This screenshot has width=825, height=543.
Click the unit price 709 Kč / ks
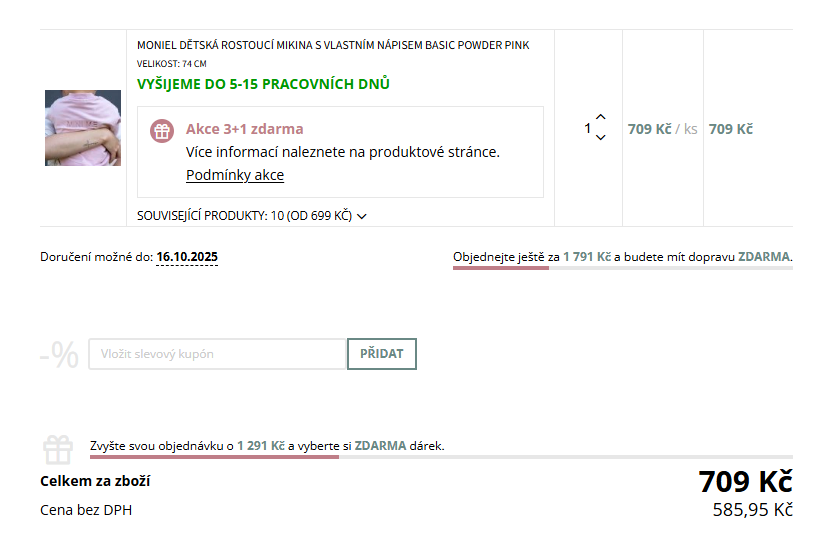[662, 129]
